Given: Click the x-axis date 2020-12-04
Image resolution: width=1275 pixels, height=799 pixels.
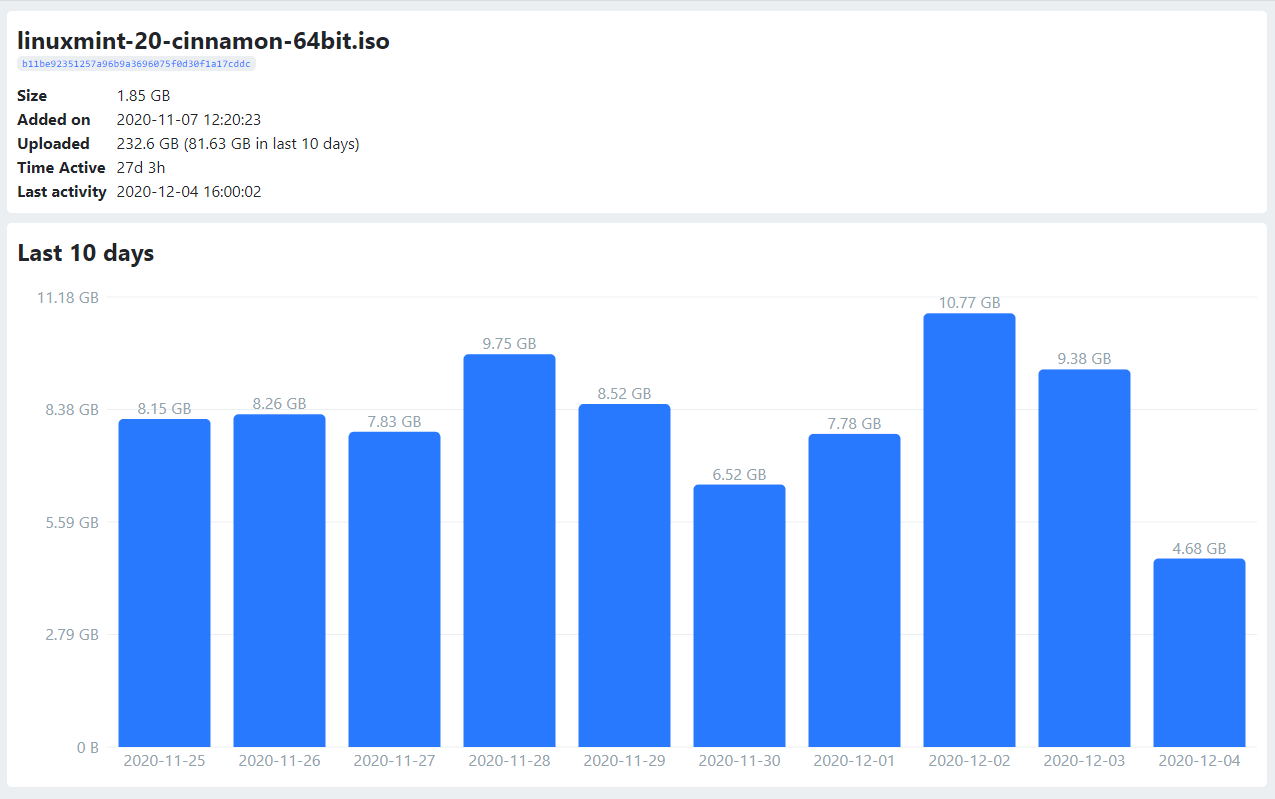Looking at the screenshot, I should (1199, 760).
